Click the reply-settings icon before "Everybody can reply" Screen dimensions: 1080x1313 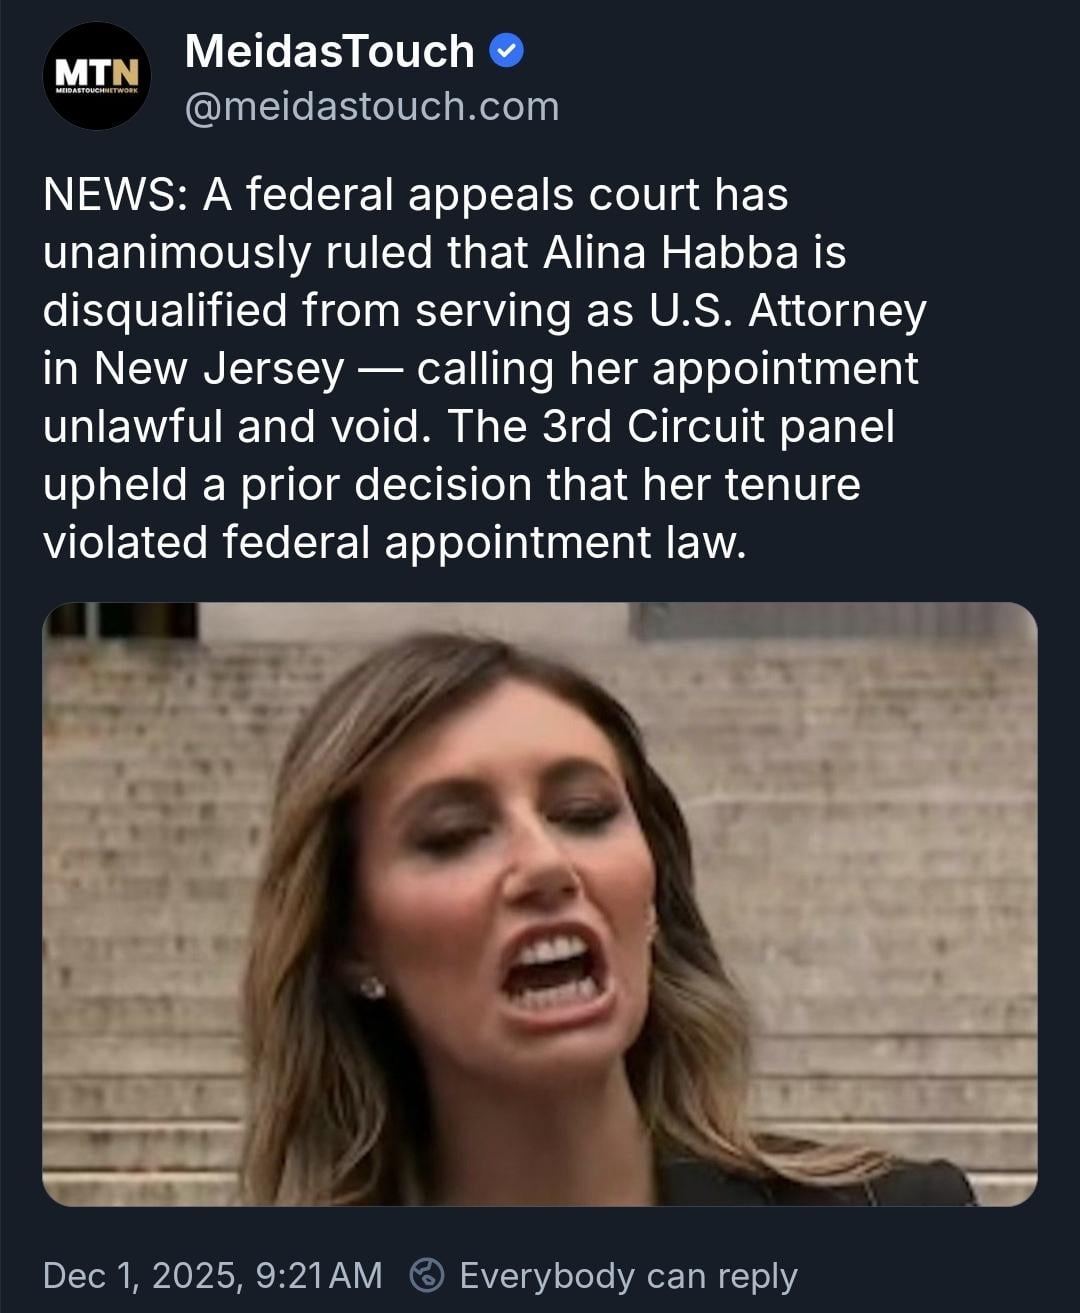click(428, 1274)
